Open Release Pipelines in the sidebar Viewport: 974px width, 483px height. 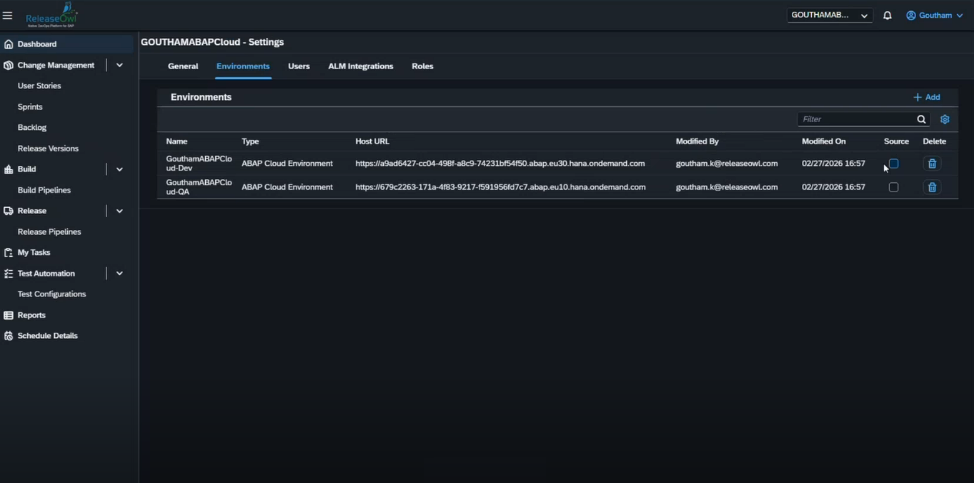click(x=49, y=232)
